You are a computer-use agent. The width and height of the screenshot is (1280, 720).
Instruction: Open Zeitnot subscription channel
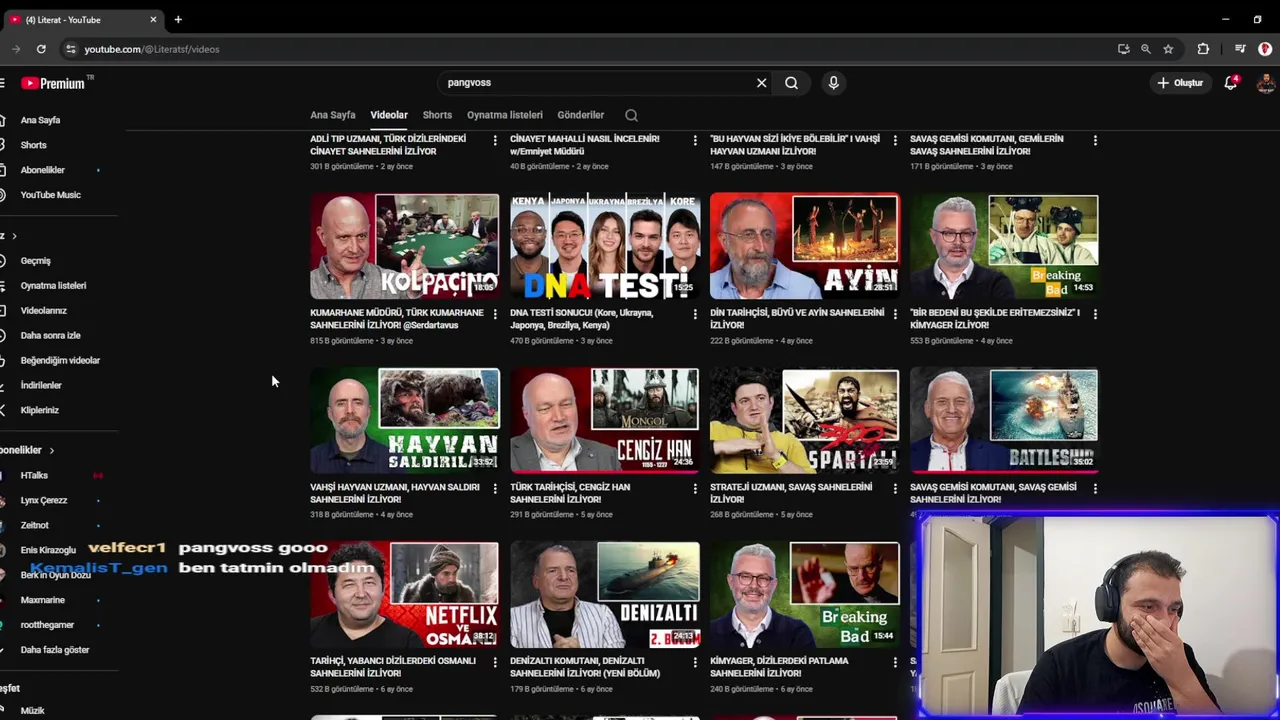click(34, 526)
